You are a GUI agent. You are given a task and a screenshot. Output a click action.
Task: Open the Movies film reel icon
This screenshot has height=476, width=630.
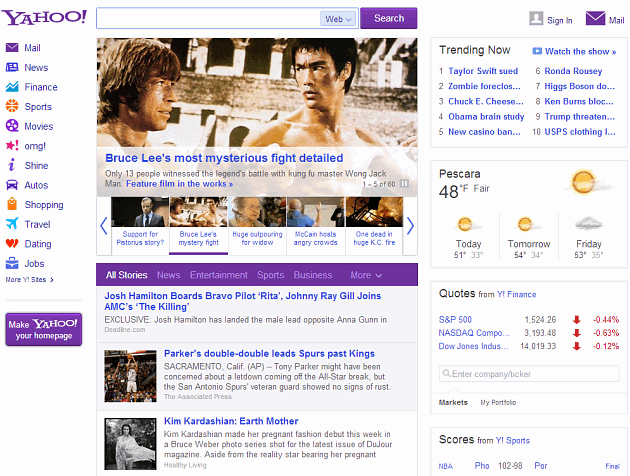12,126
